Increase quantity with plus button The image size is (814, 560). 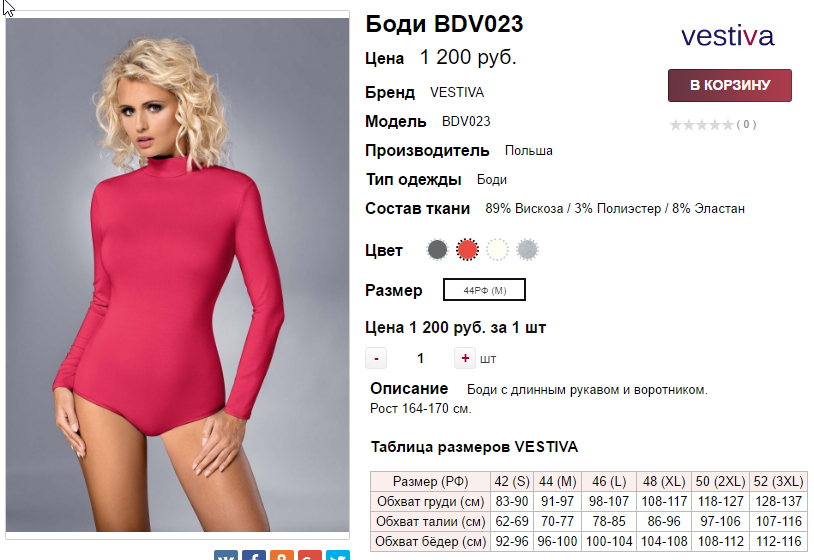465,358
